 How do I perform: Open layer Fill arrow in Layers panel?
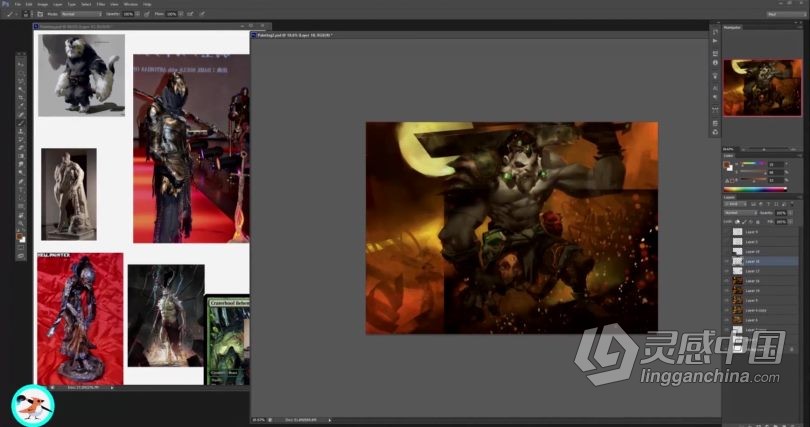coord(790,222)
